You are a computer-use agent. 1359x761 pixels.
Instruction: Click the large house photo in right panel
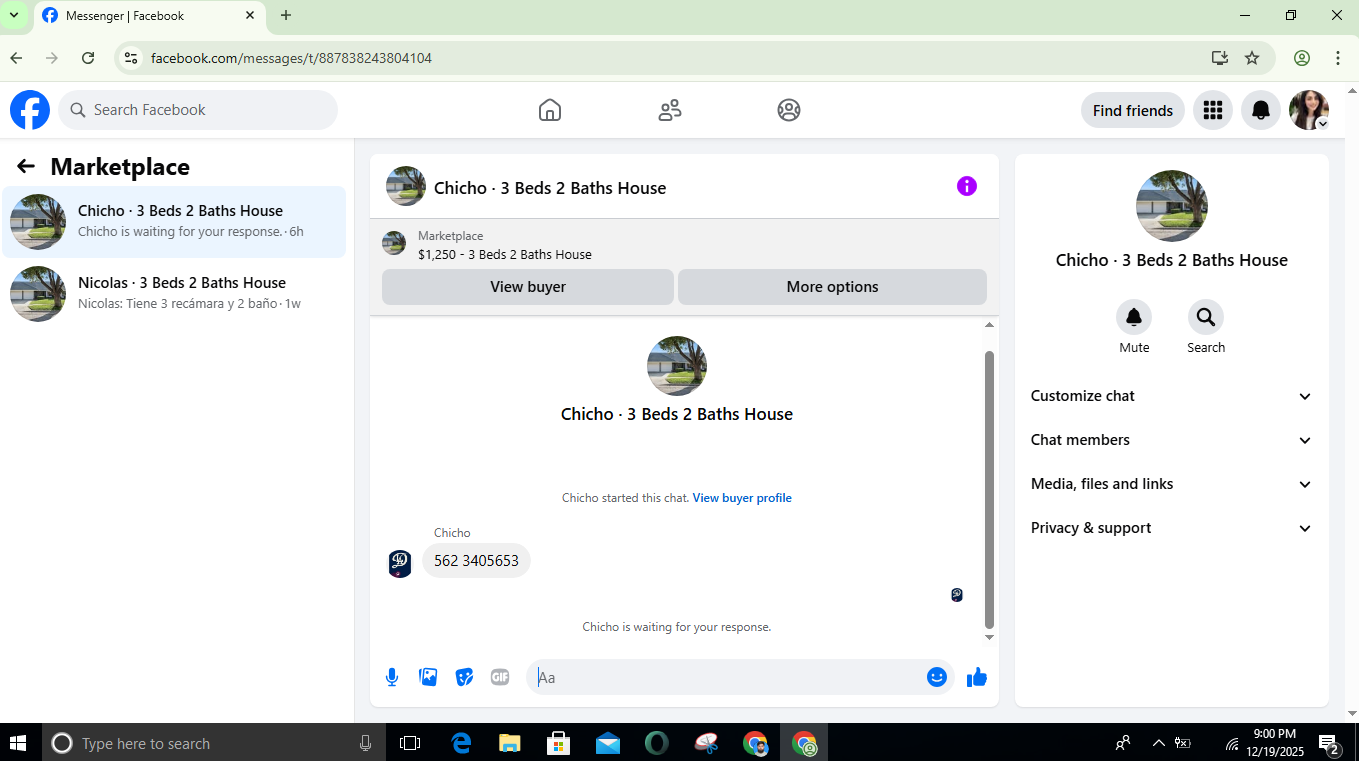(1172, 206)
